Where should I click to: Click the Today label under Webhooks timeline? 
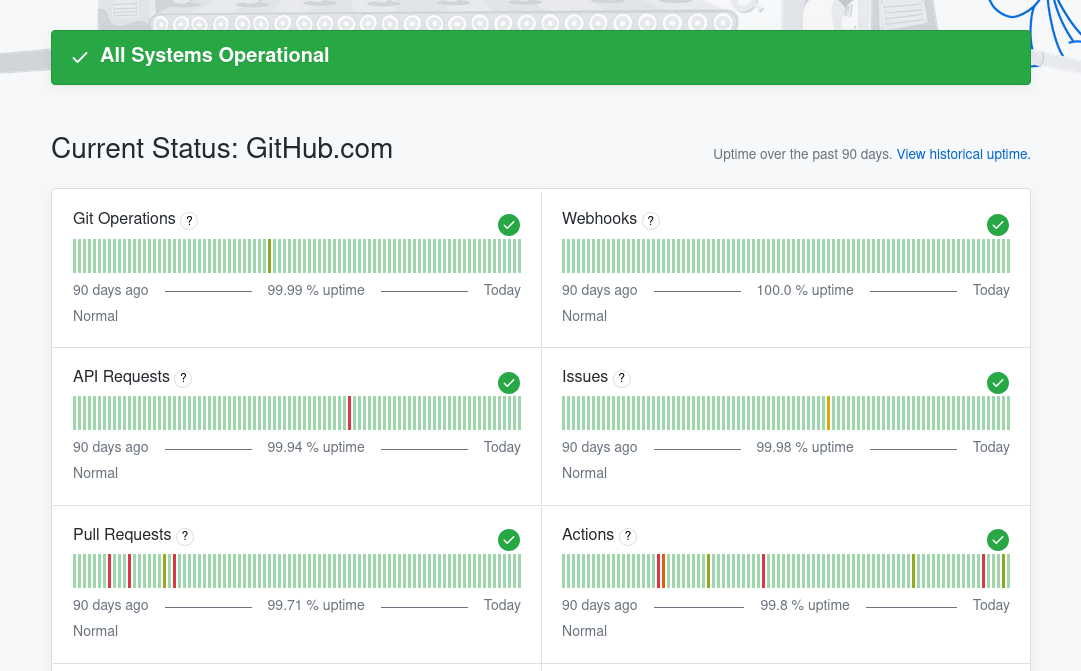(x=991, y=290)
